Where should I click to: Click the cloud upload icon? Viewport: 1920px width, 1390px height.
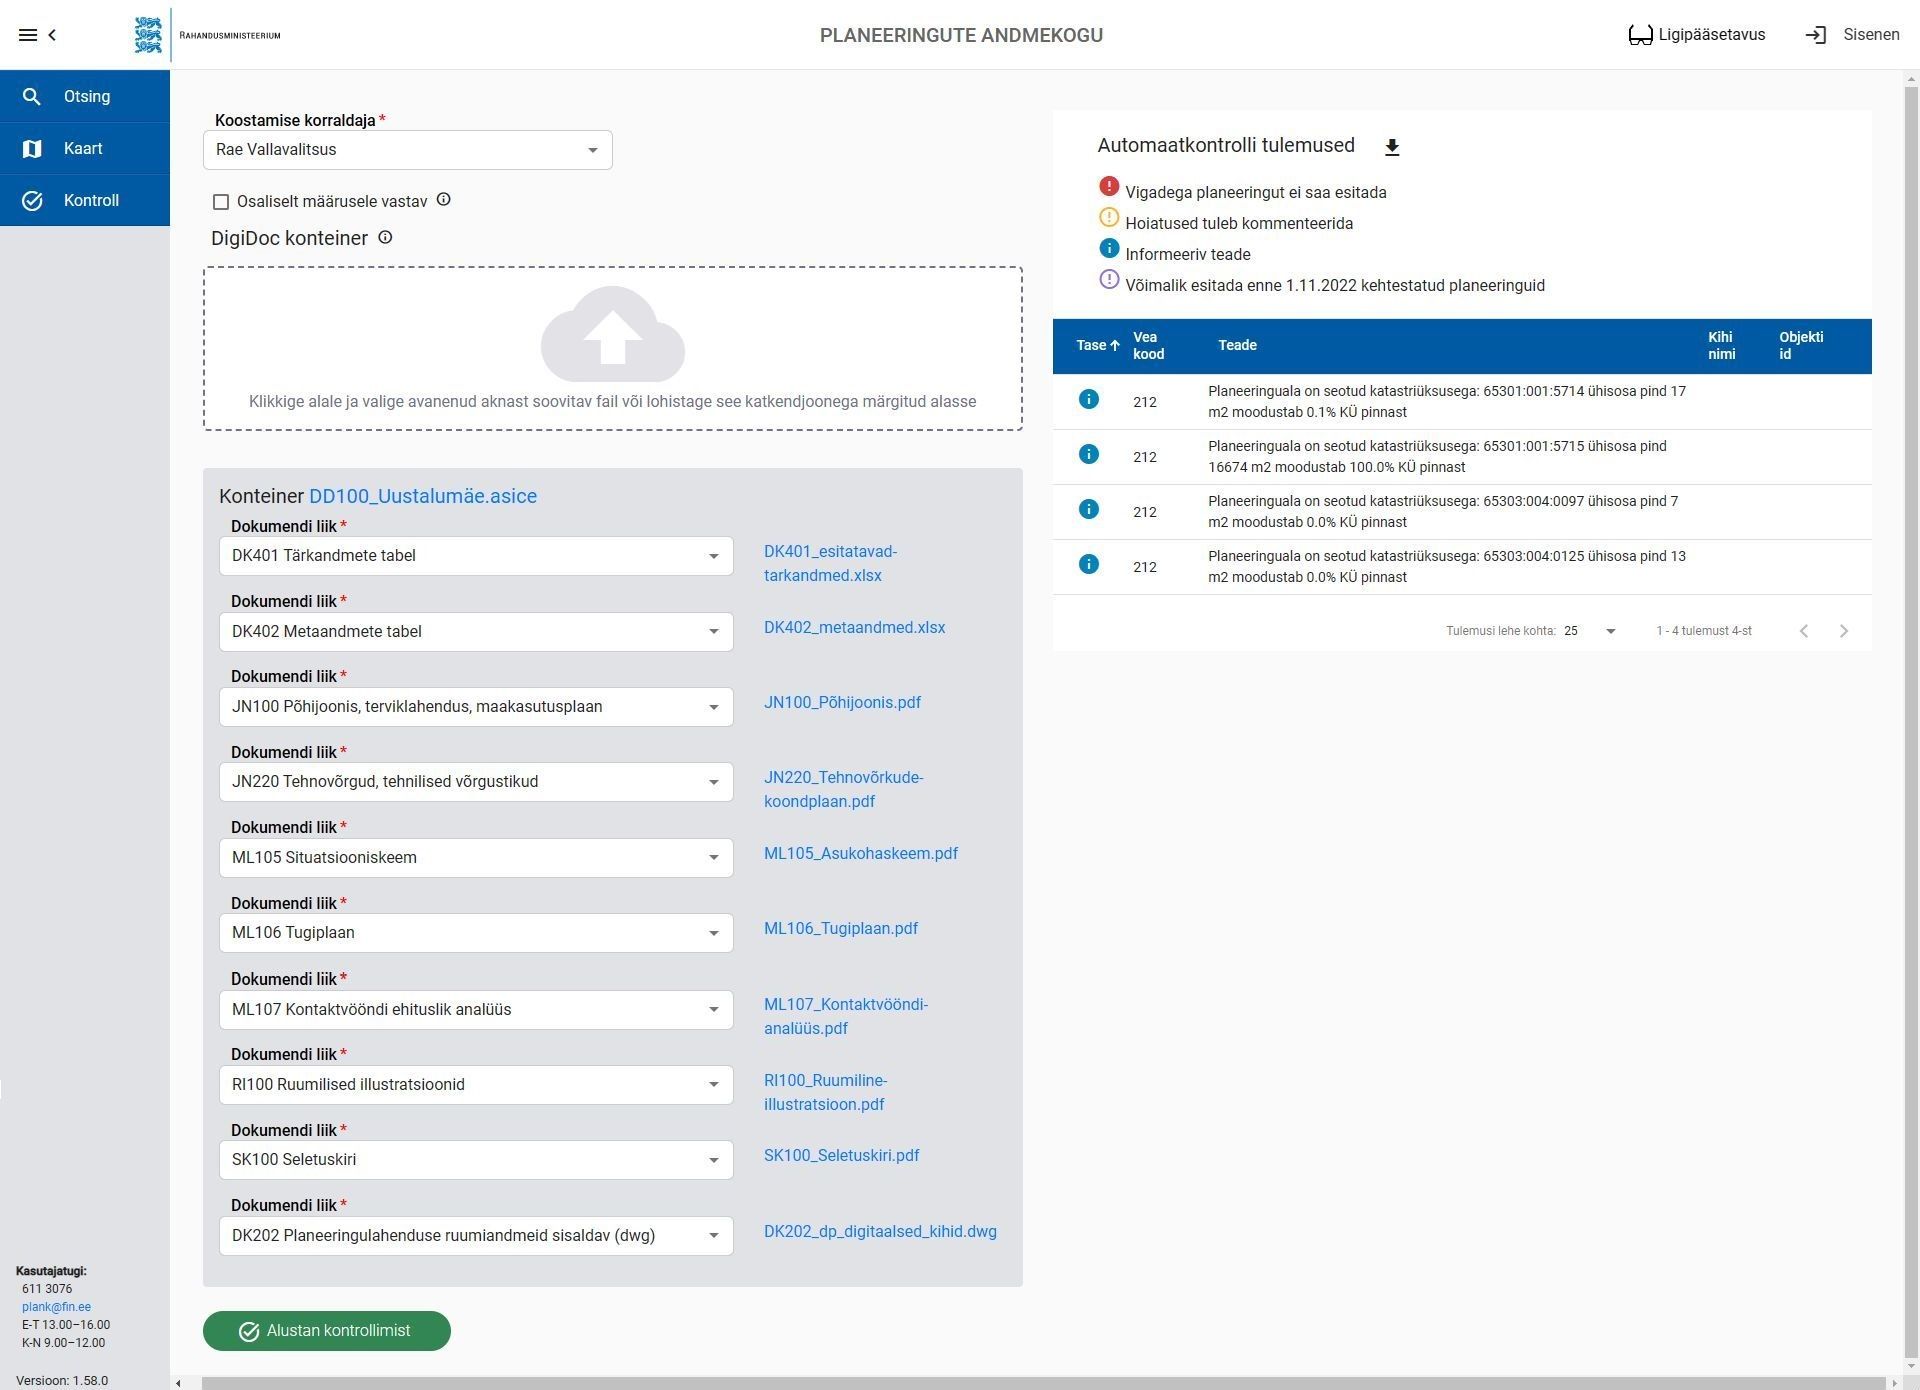tap(612, 334)
